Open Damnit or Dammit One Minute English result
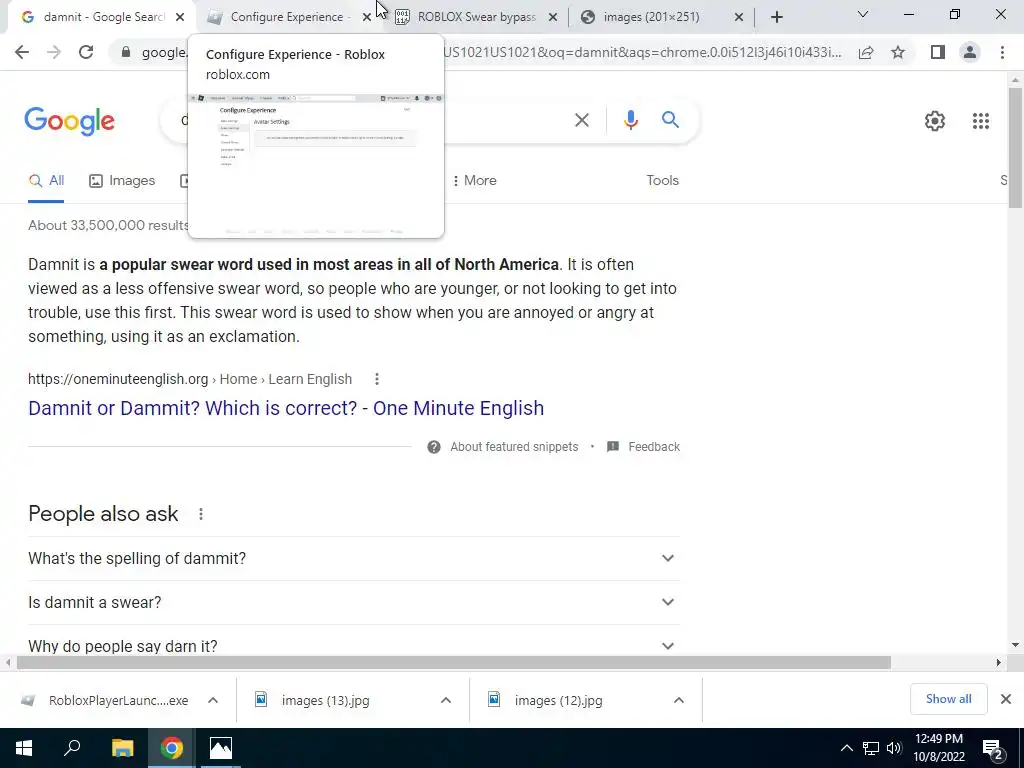The image size is (1024, 768). click(286, 408)
